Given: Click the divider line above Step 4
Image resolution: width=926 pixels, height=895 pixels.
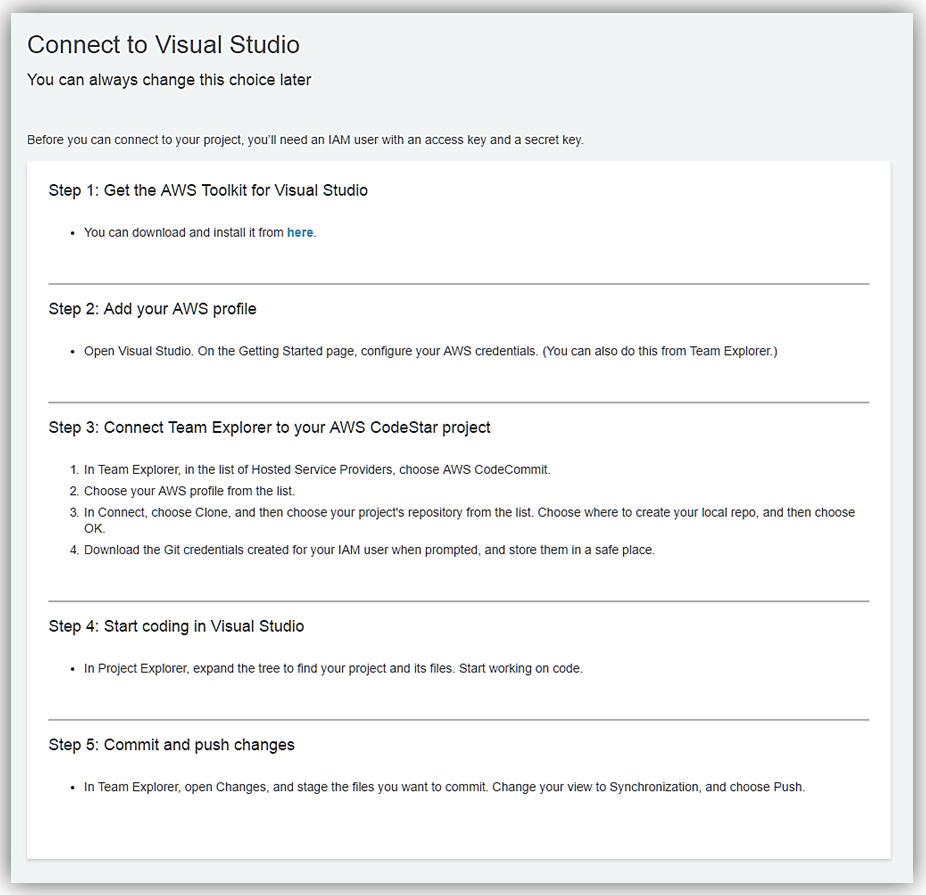Looking at the screenshot, I should point(458,601).
